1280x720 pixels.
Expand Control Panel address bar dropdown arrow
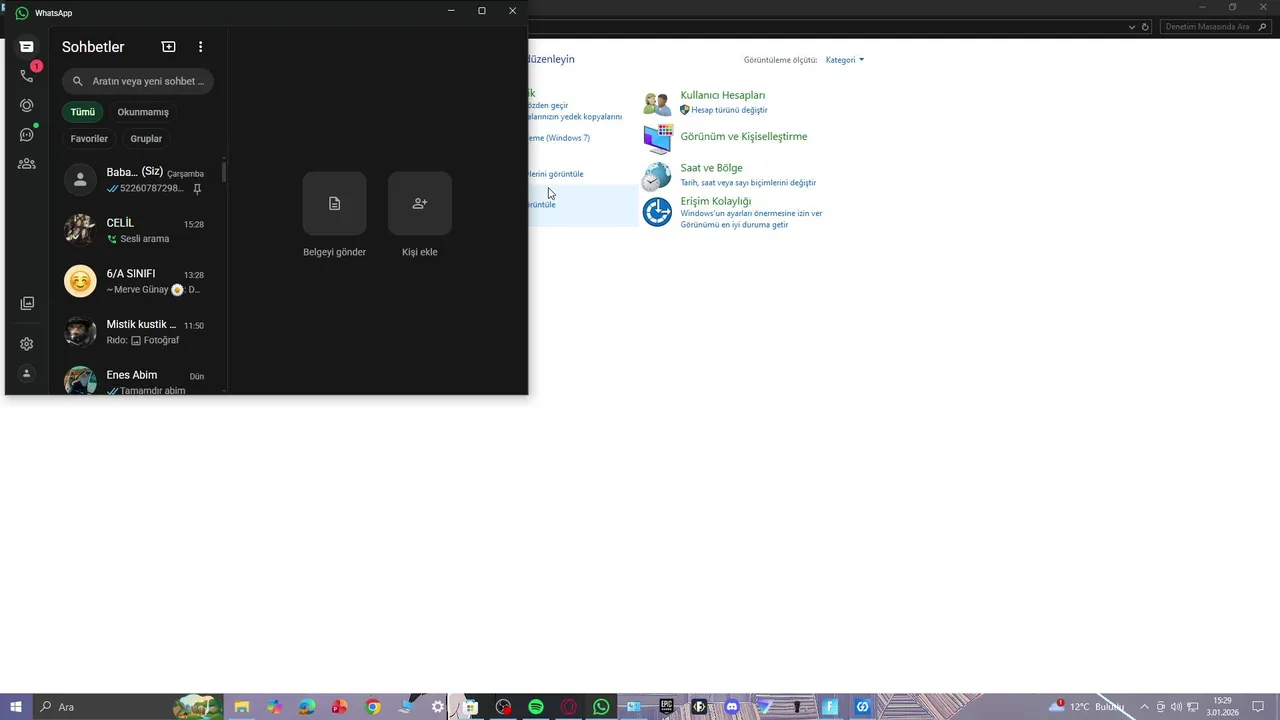[1132, 27]
